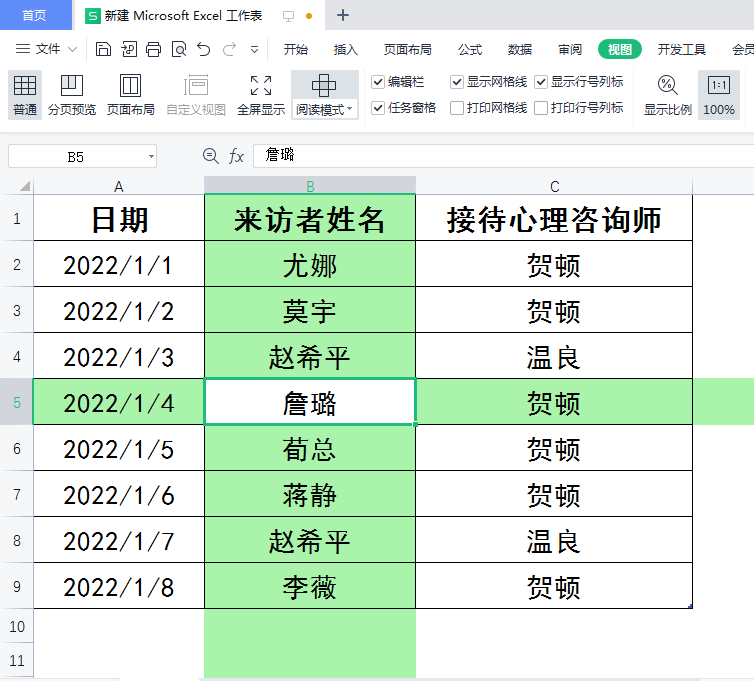This screenshot has width=754, height=681.
Task: Open 自定义视图 custom views
Action: point(196,95)
